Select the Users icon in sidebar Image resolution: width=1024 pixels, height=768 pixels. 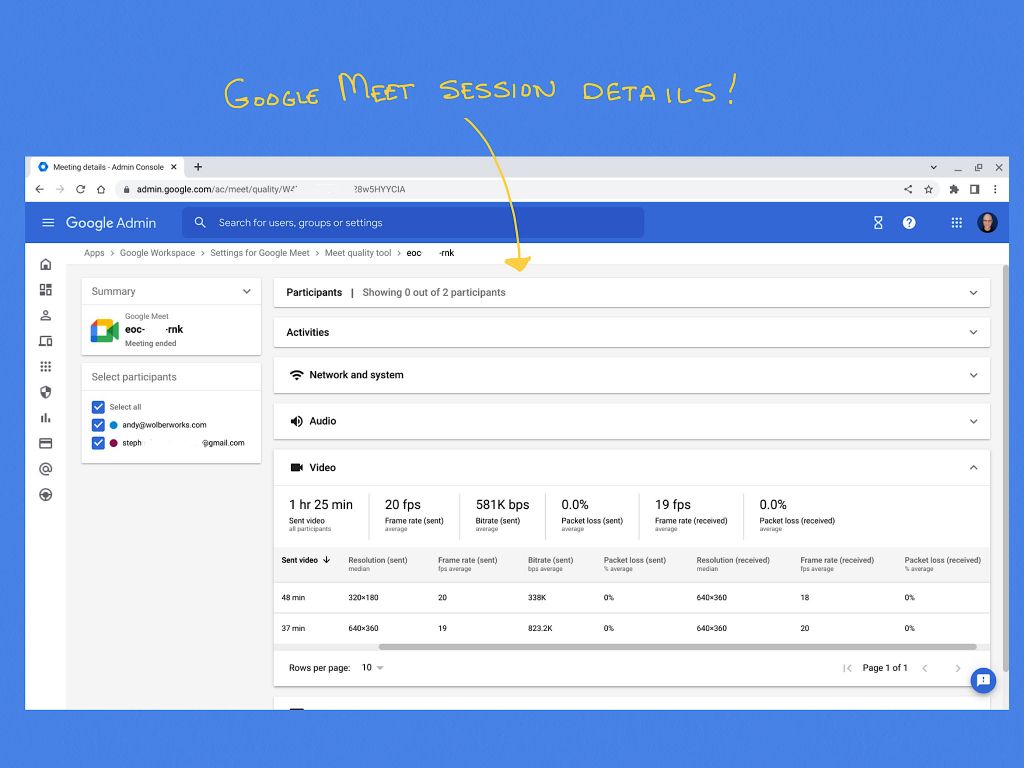(45, 315)
